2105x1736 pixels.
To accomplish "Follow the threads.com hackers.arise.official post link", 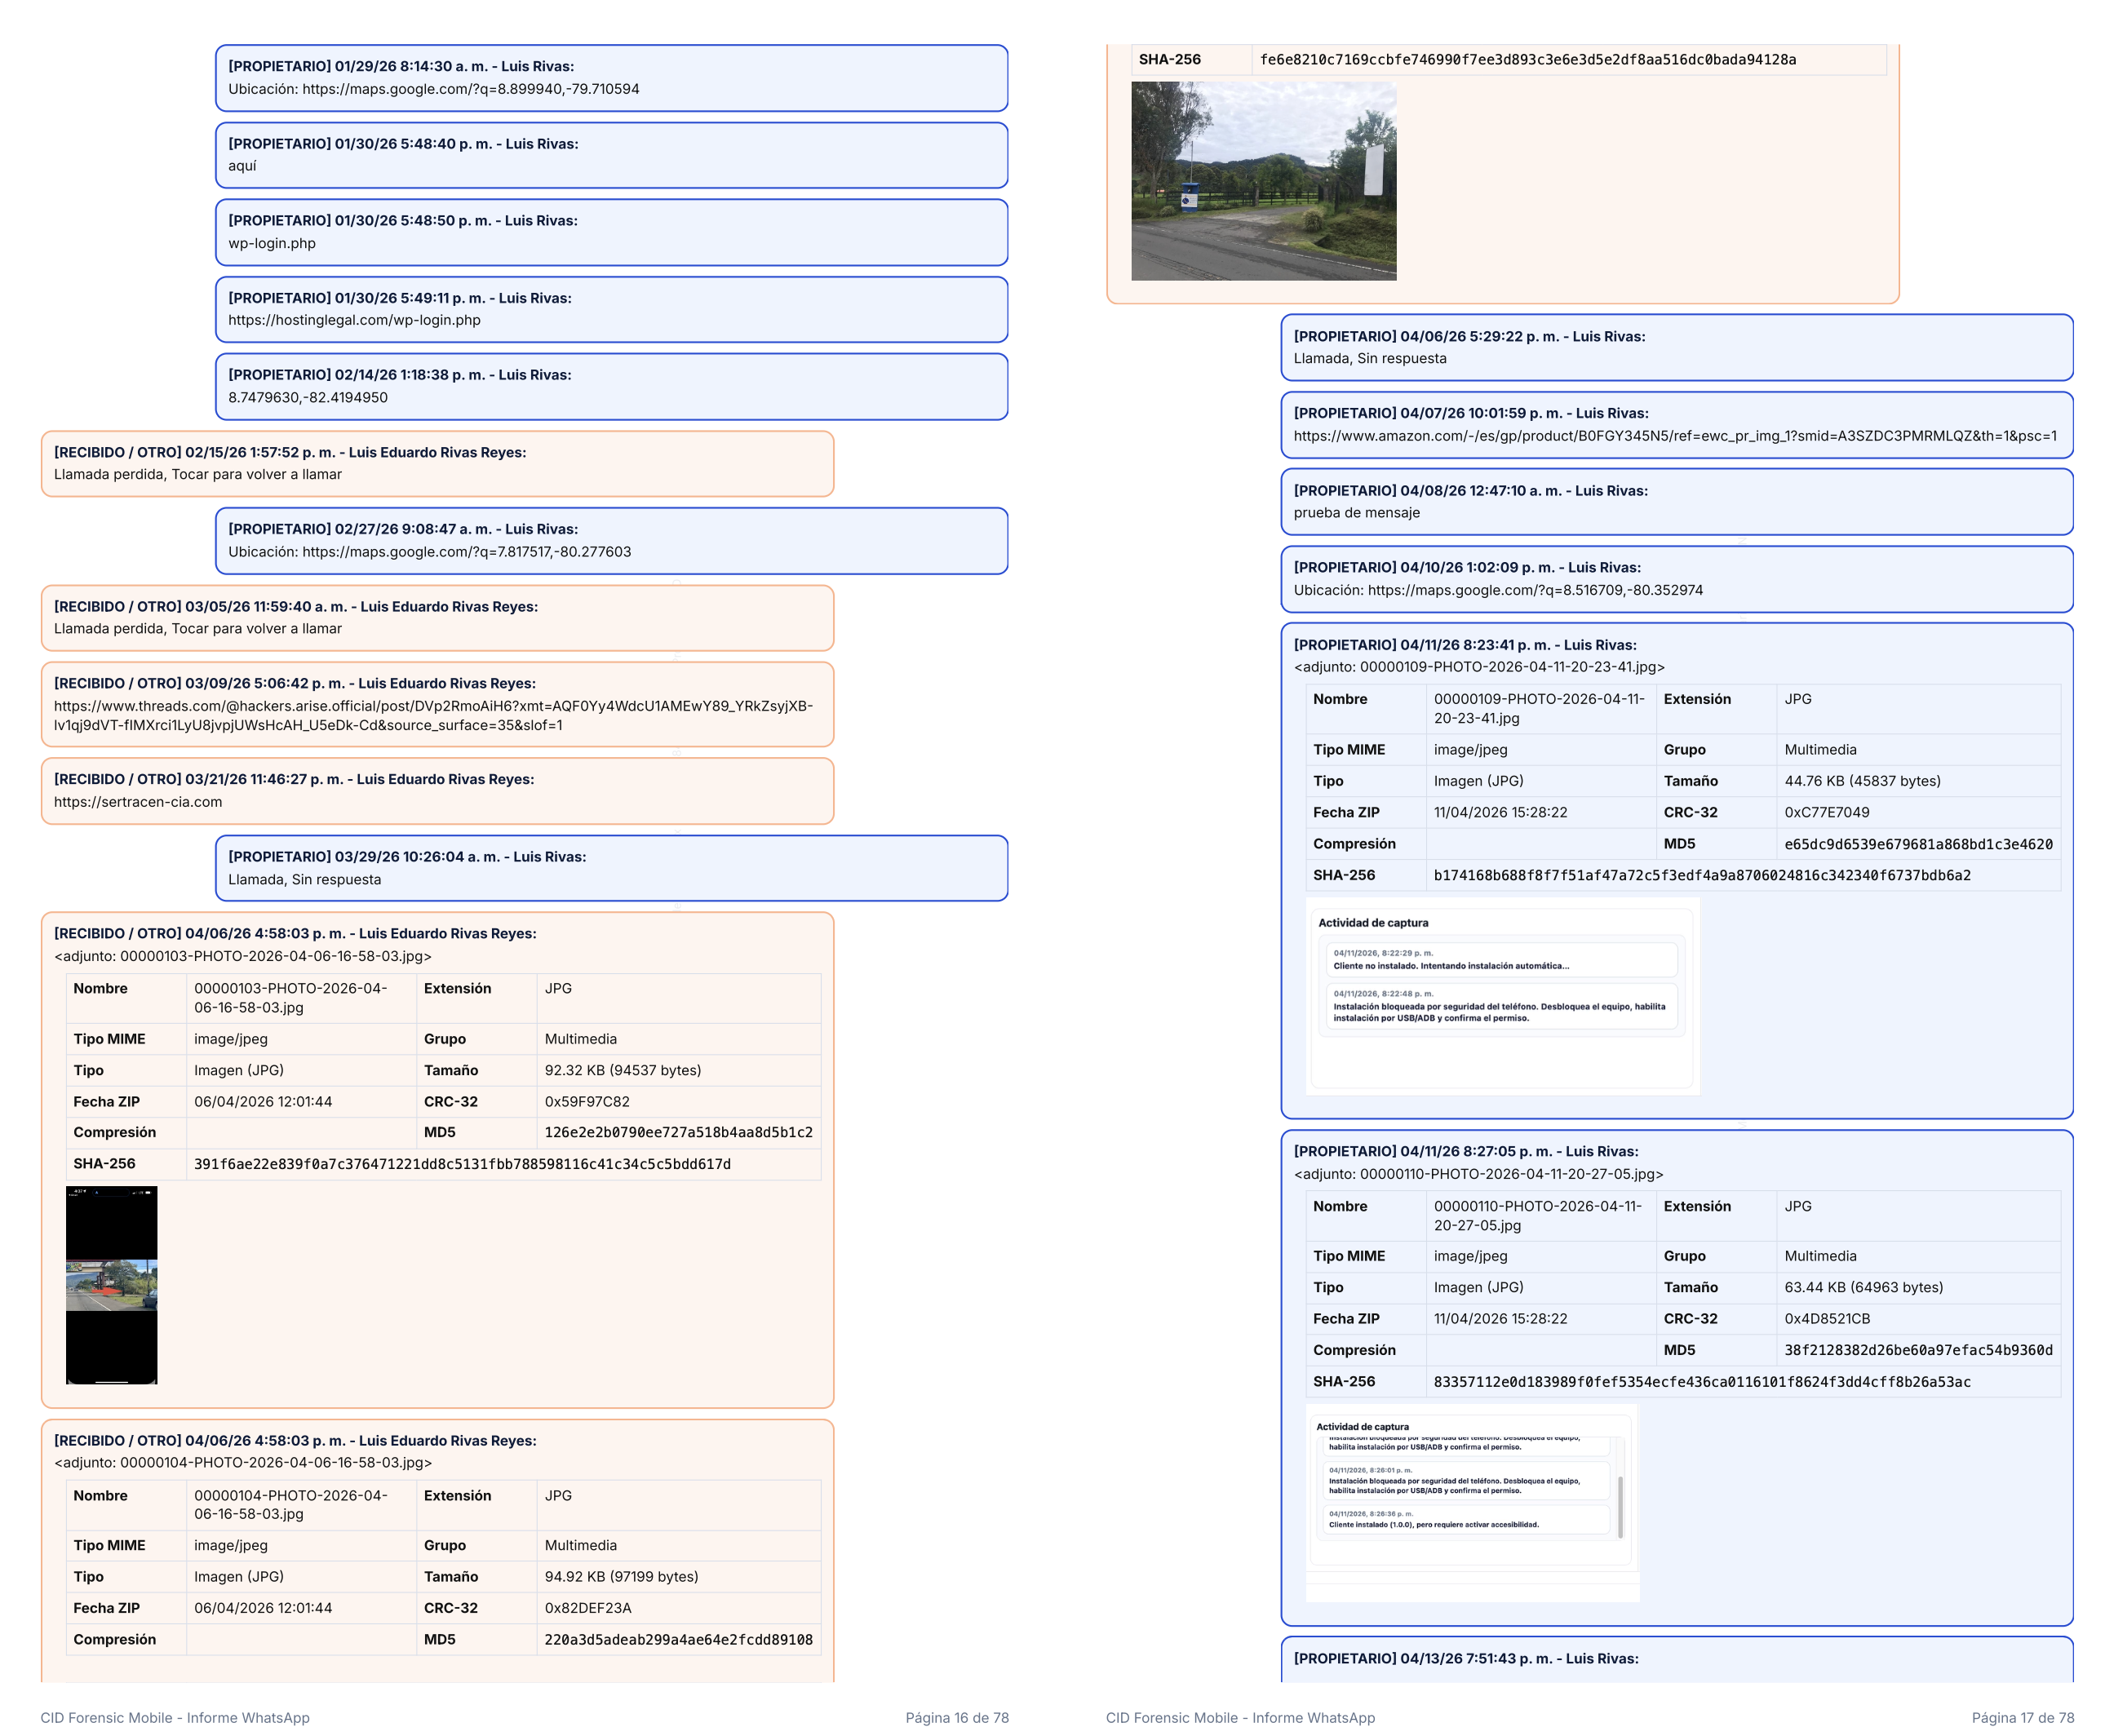I will tap(433, 715).
